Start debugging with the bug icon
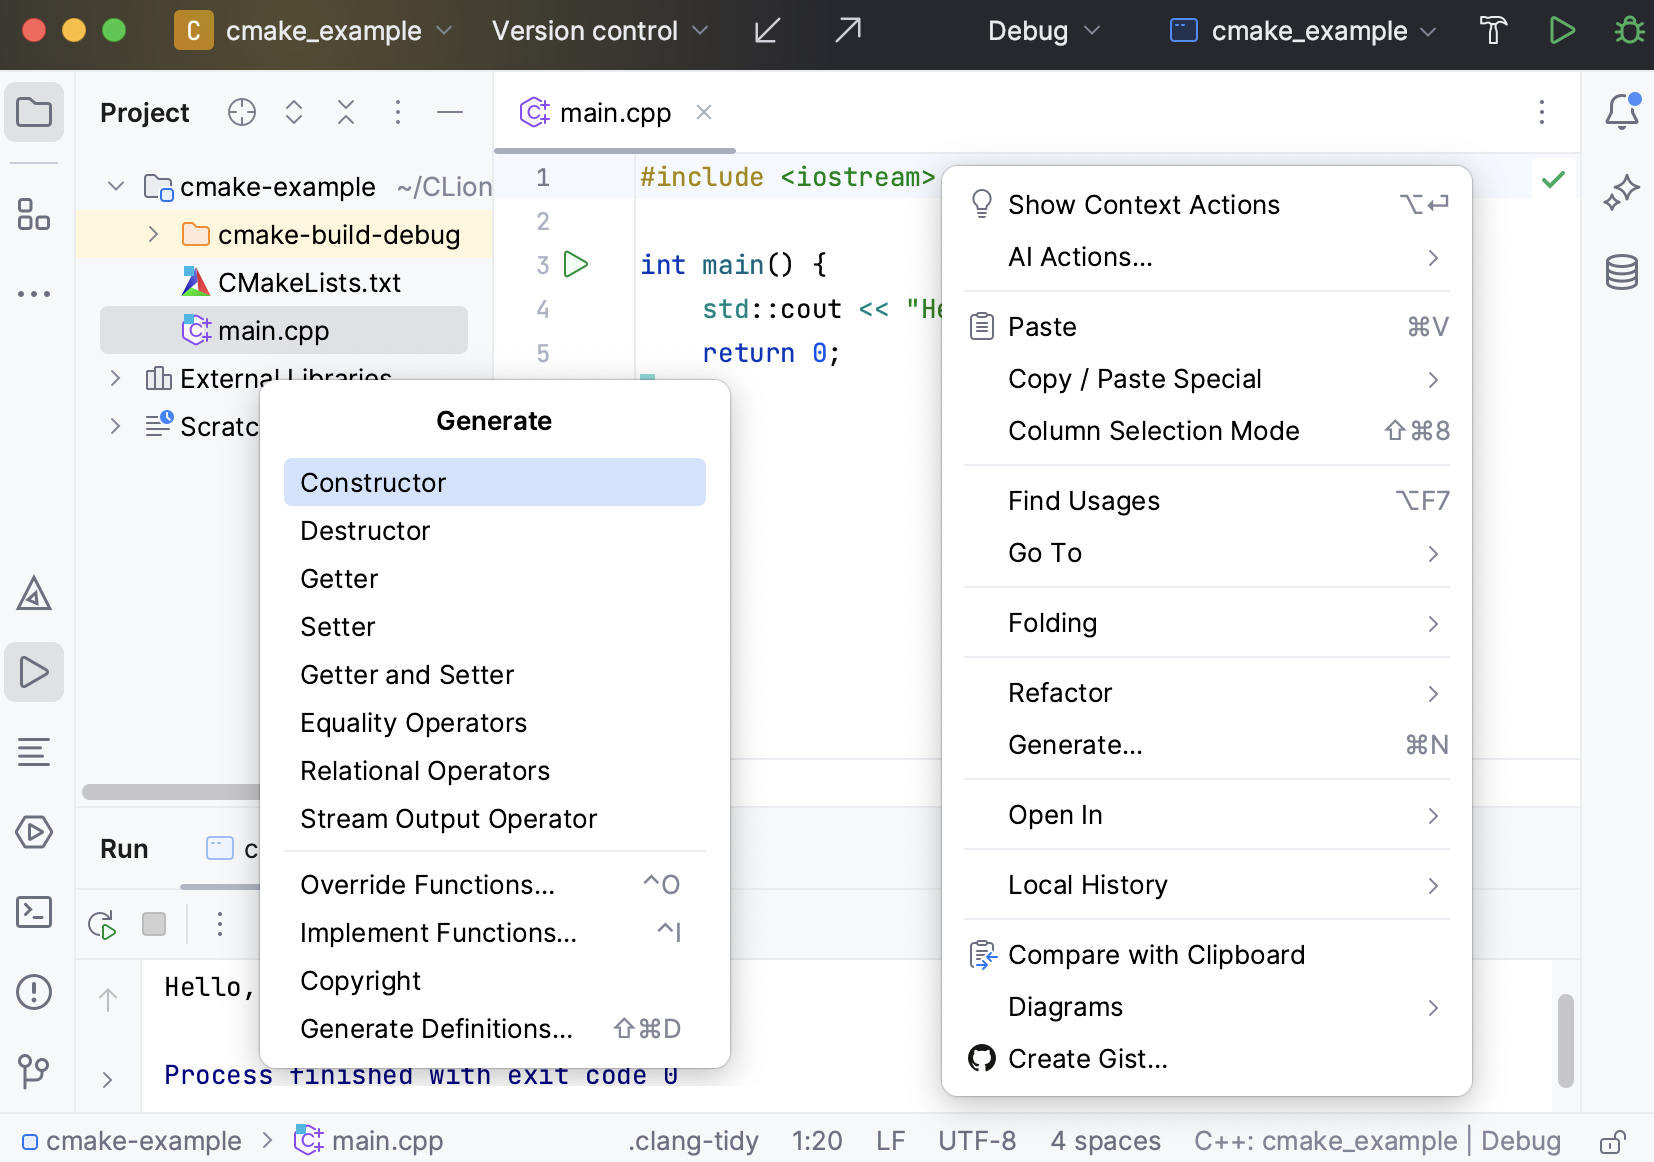The width and height of the screenshot is (1654, 1162). coord(1628,30)
